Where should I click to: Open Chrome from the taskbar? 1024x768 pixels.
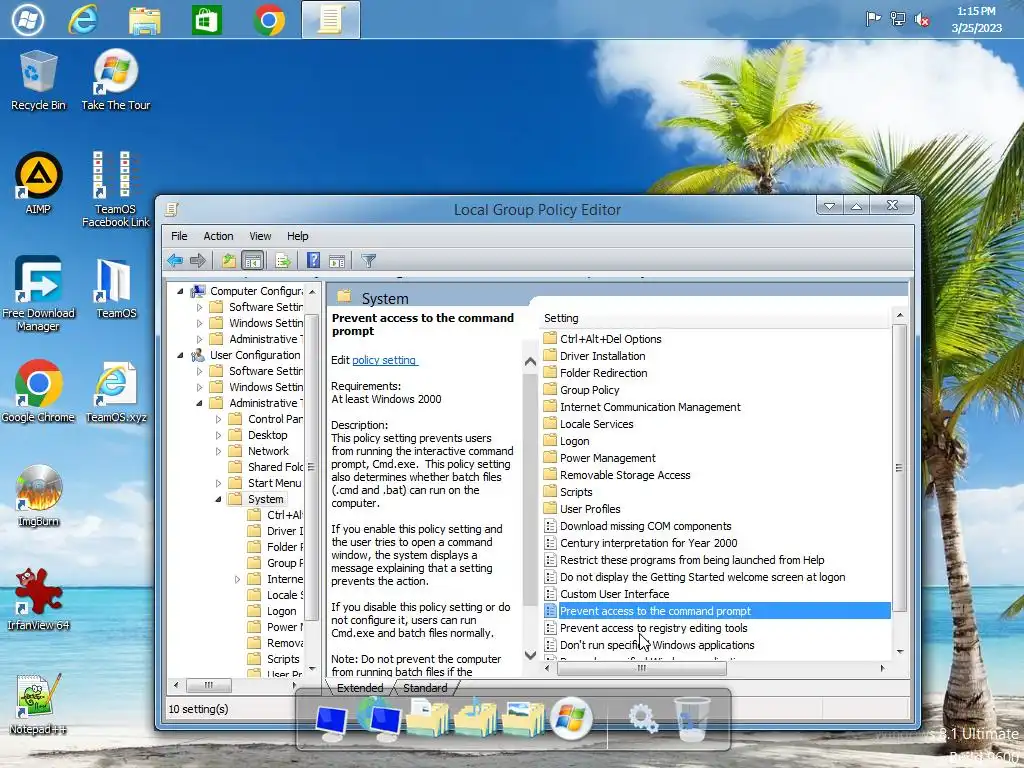pos(268,20)
